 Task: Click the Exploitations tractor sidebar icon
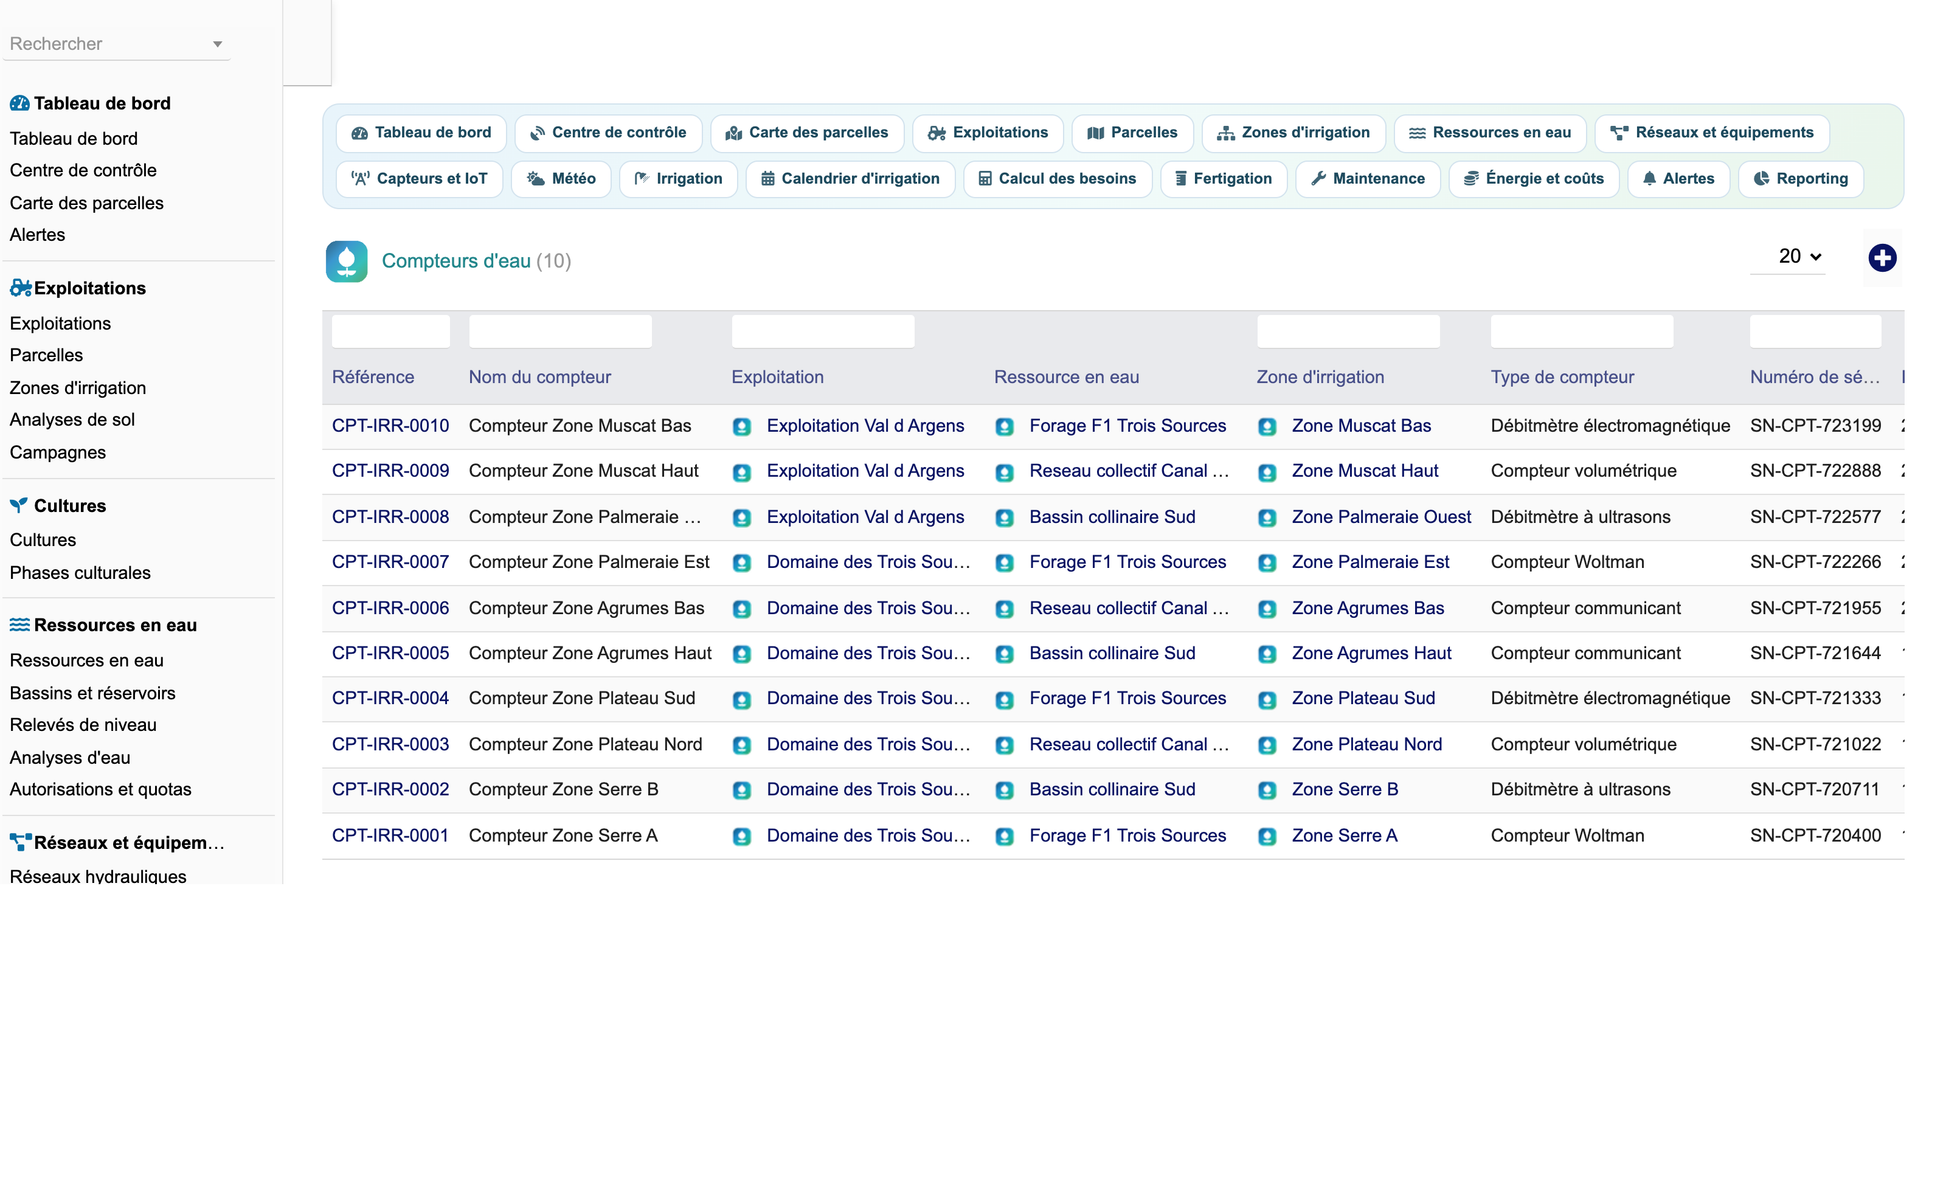pos(20,288)
